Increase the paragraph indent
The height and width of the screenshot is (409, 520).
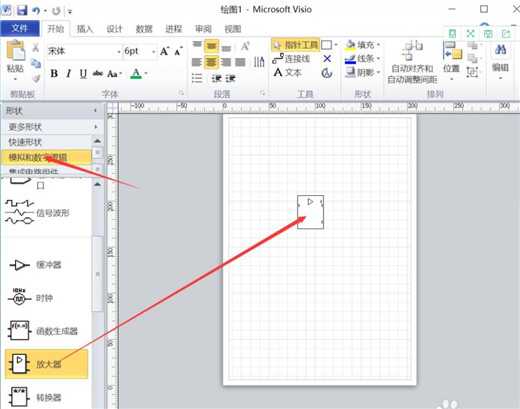231,78
